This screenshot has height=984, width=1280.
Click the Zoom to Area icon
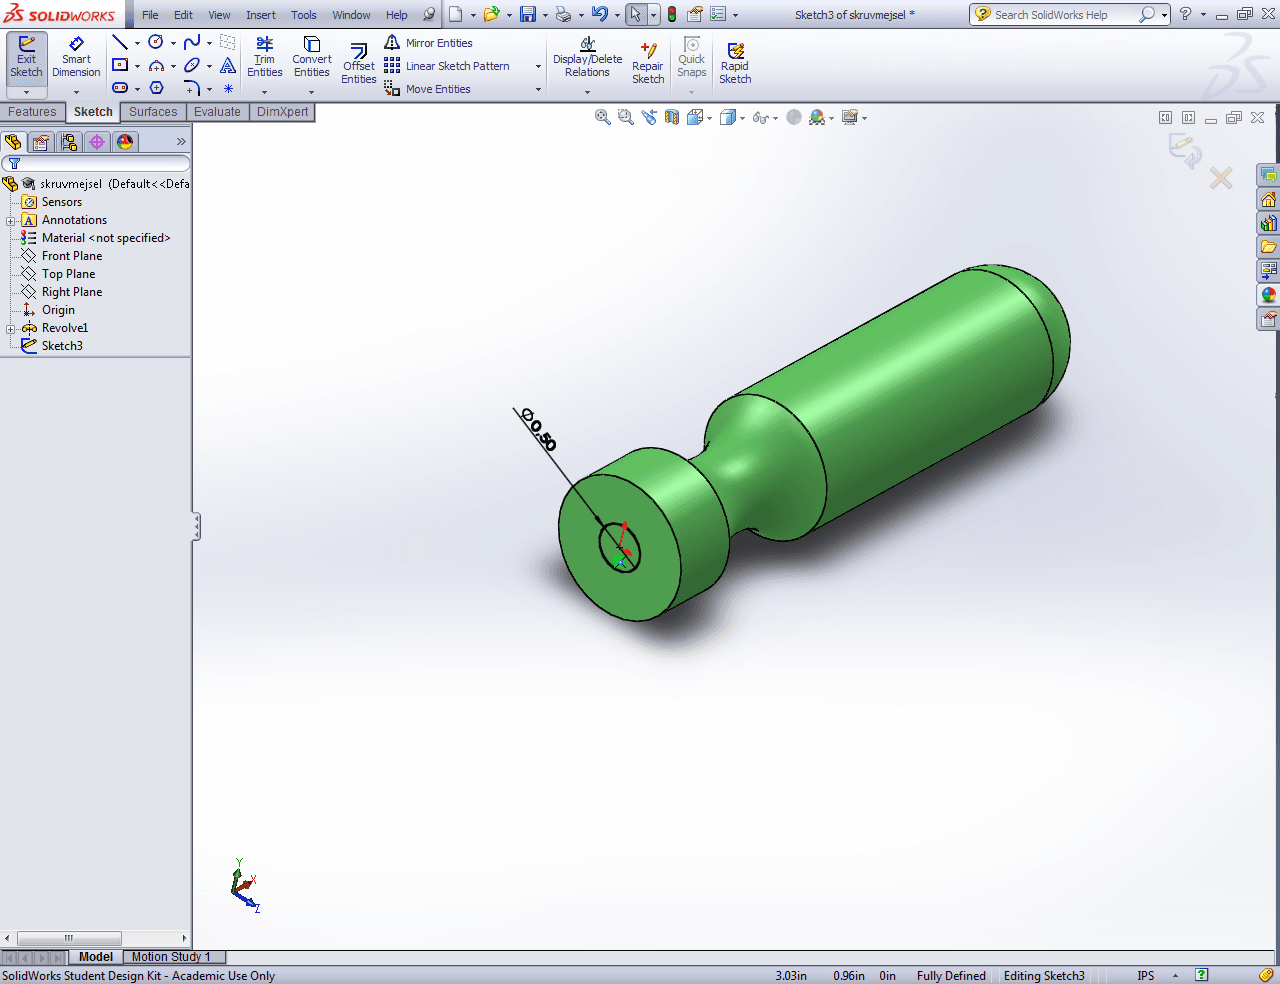[626, 117]
